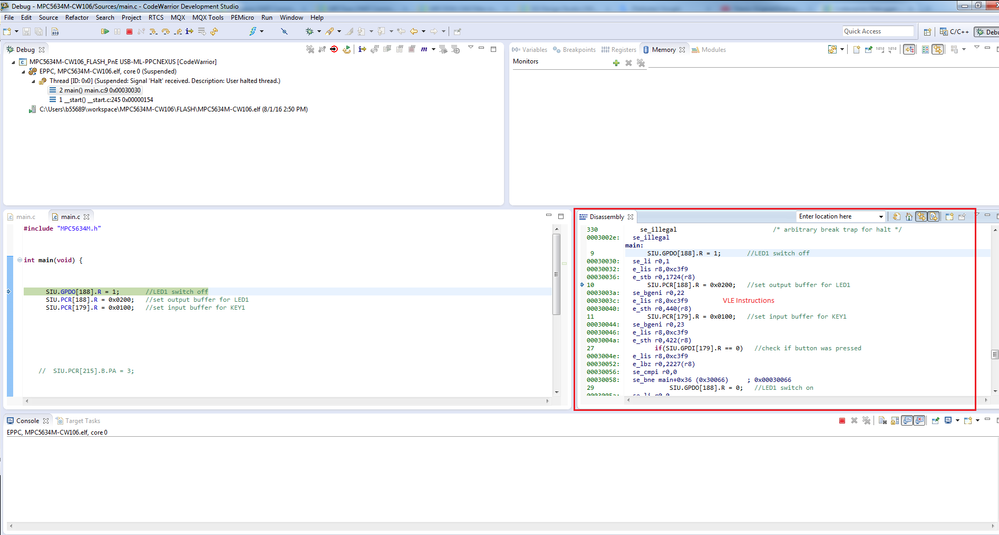Click in the Quick Access search field
Screen dimensions: 999x535
pos(879,31)
